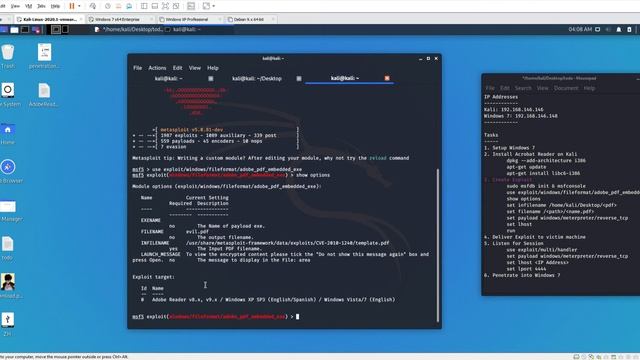This screenshot has width=640, height=360.
Task: Open the terminal File menu
Action: point(138,68)
